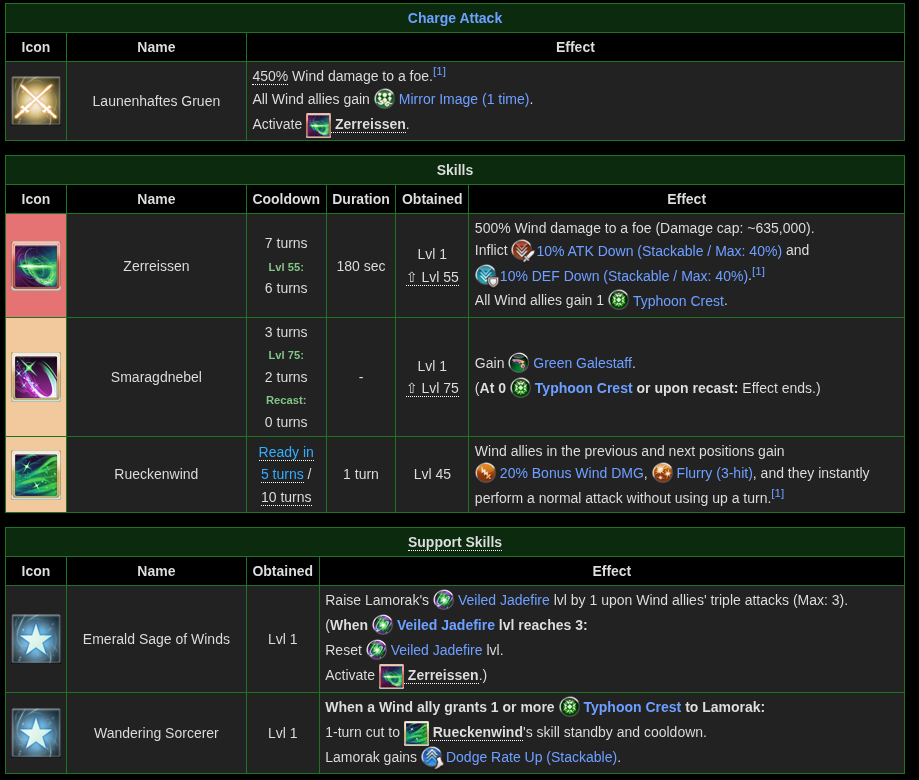
Task: Open the bold Veiled Jadefire link
Action: [445, 625]
